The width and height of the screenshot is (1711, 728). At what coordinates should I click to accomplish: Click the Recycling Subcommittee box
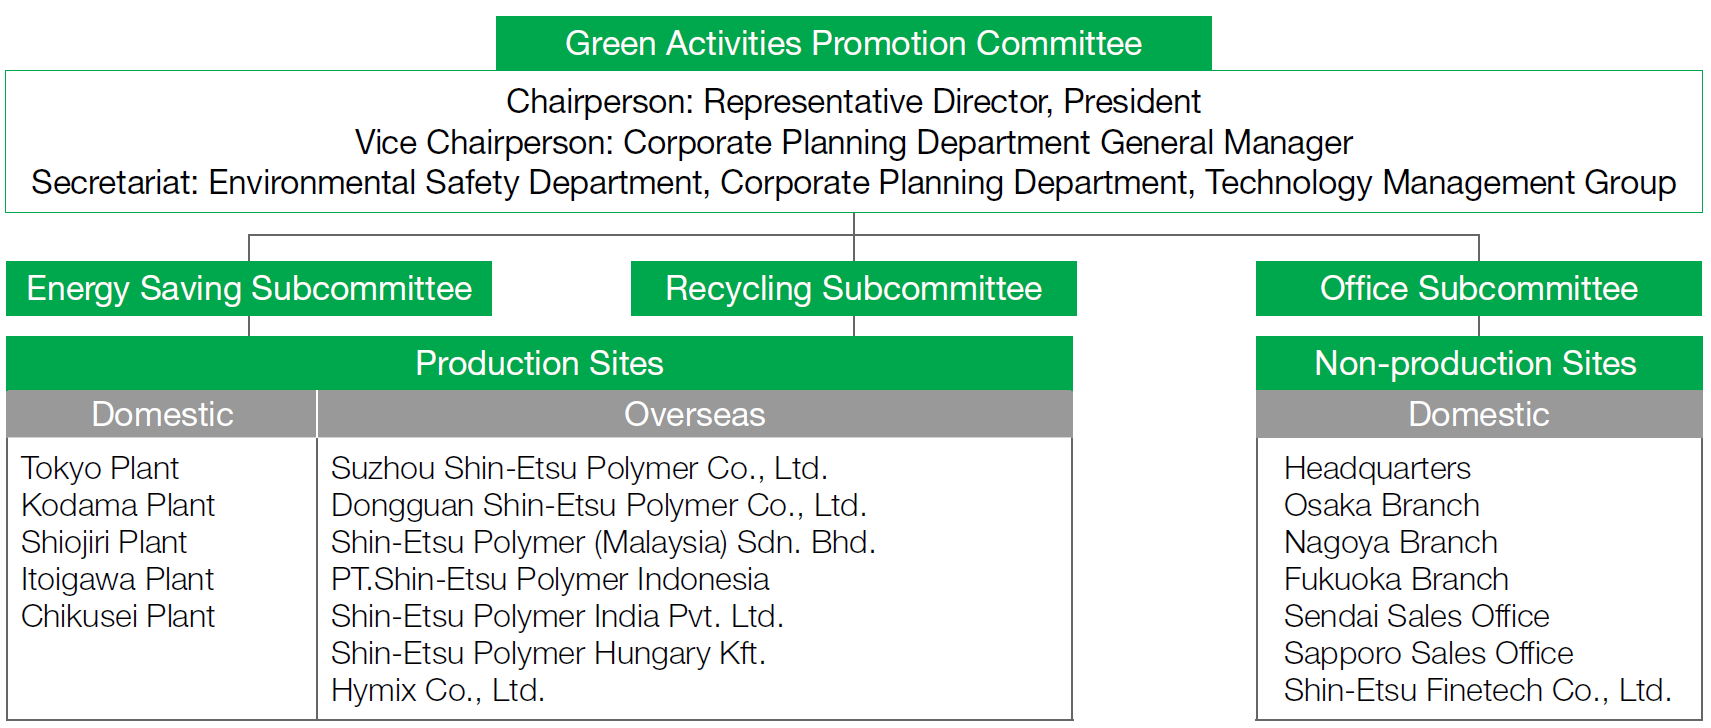[853, 288]
